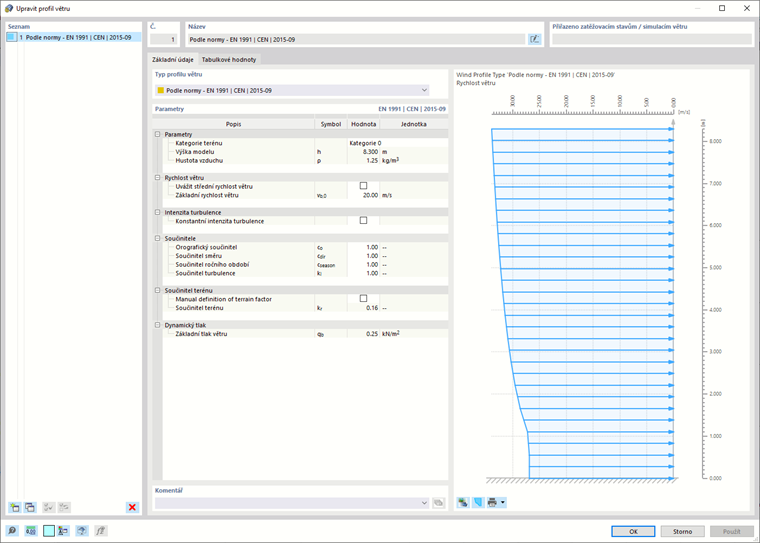Switch to 'Základní údaje' tab
Image resolution: width=760 pixels, height=543 pixels.
click(173, 60)
